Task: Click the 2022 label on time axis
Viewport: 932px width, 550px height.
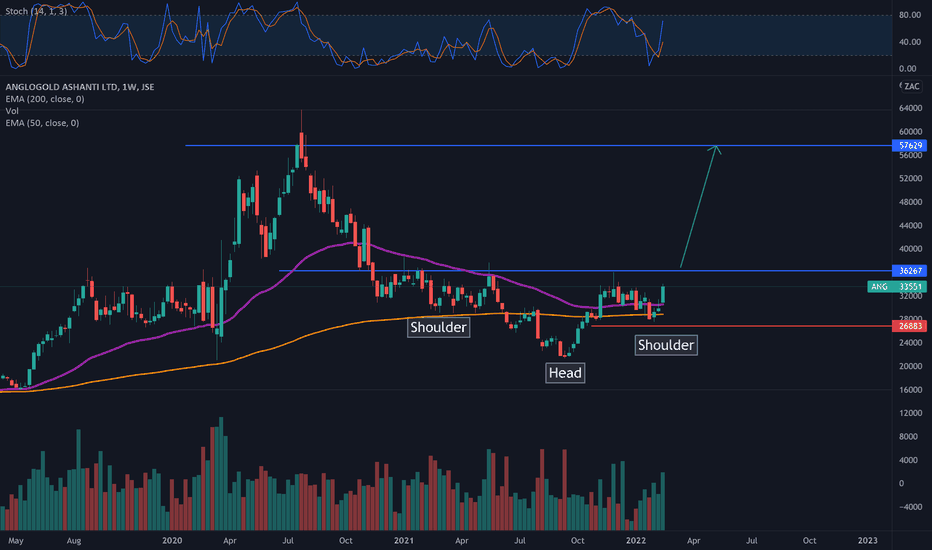Action: tap(636, 540)
